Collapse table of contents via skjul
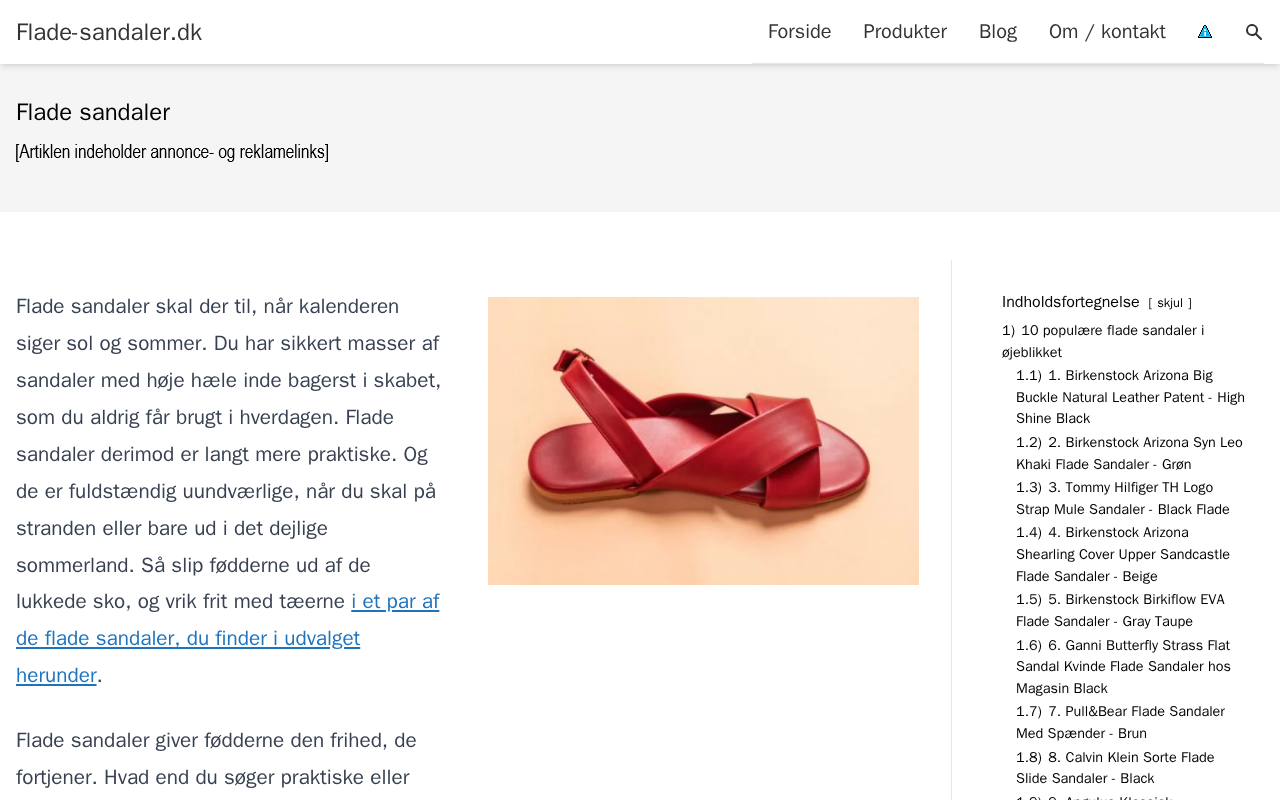Viewport: 1280px width, 800px height. pyautogui.click(x=1170, y=303)
